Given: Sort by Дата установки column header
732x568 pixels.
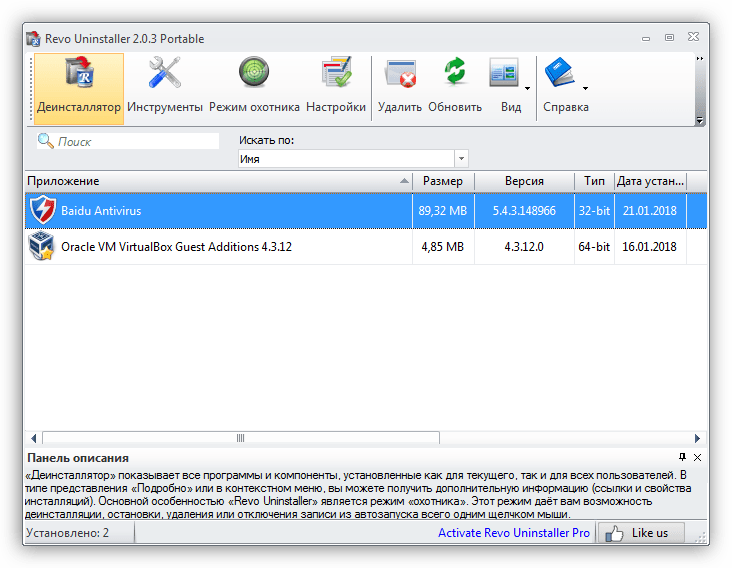Looking at the screenshot, I should tap(650, 181).
